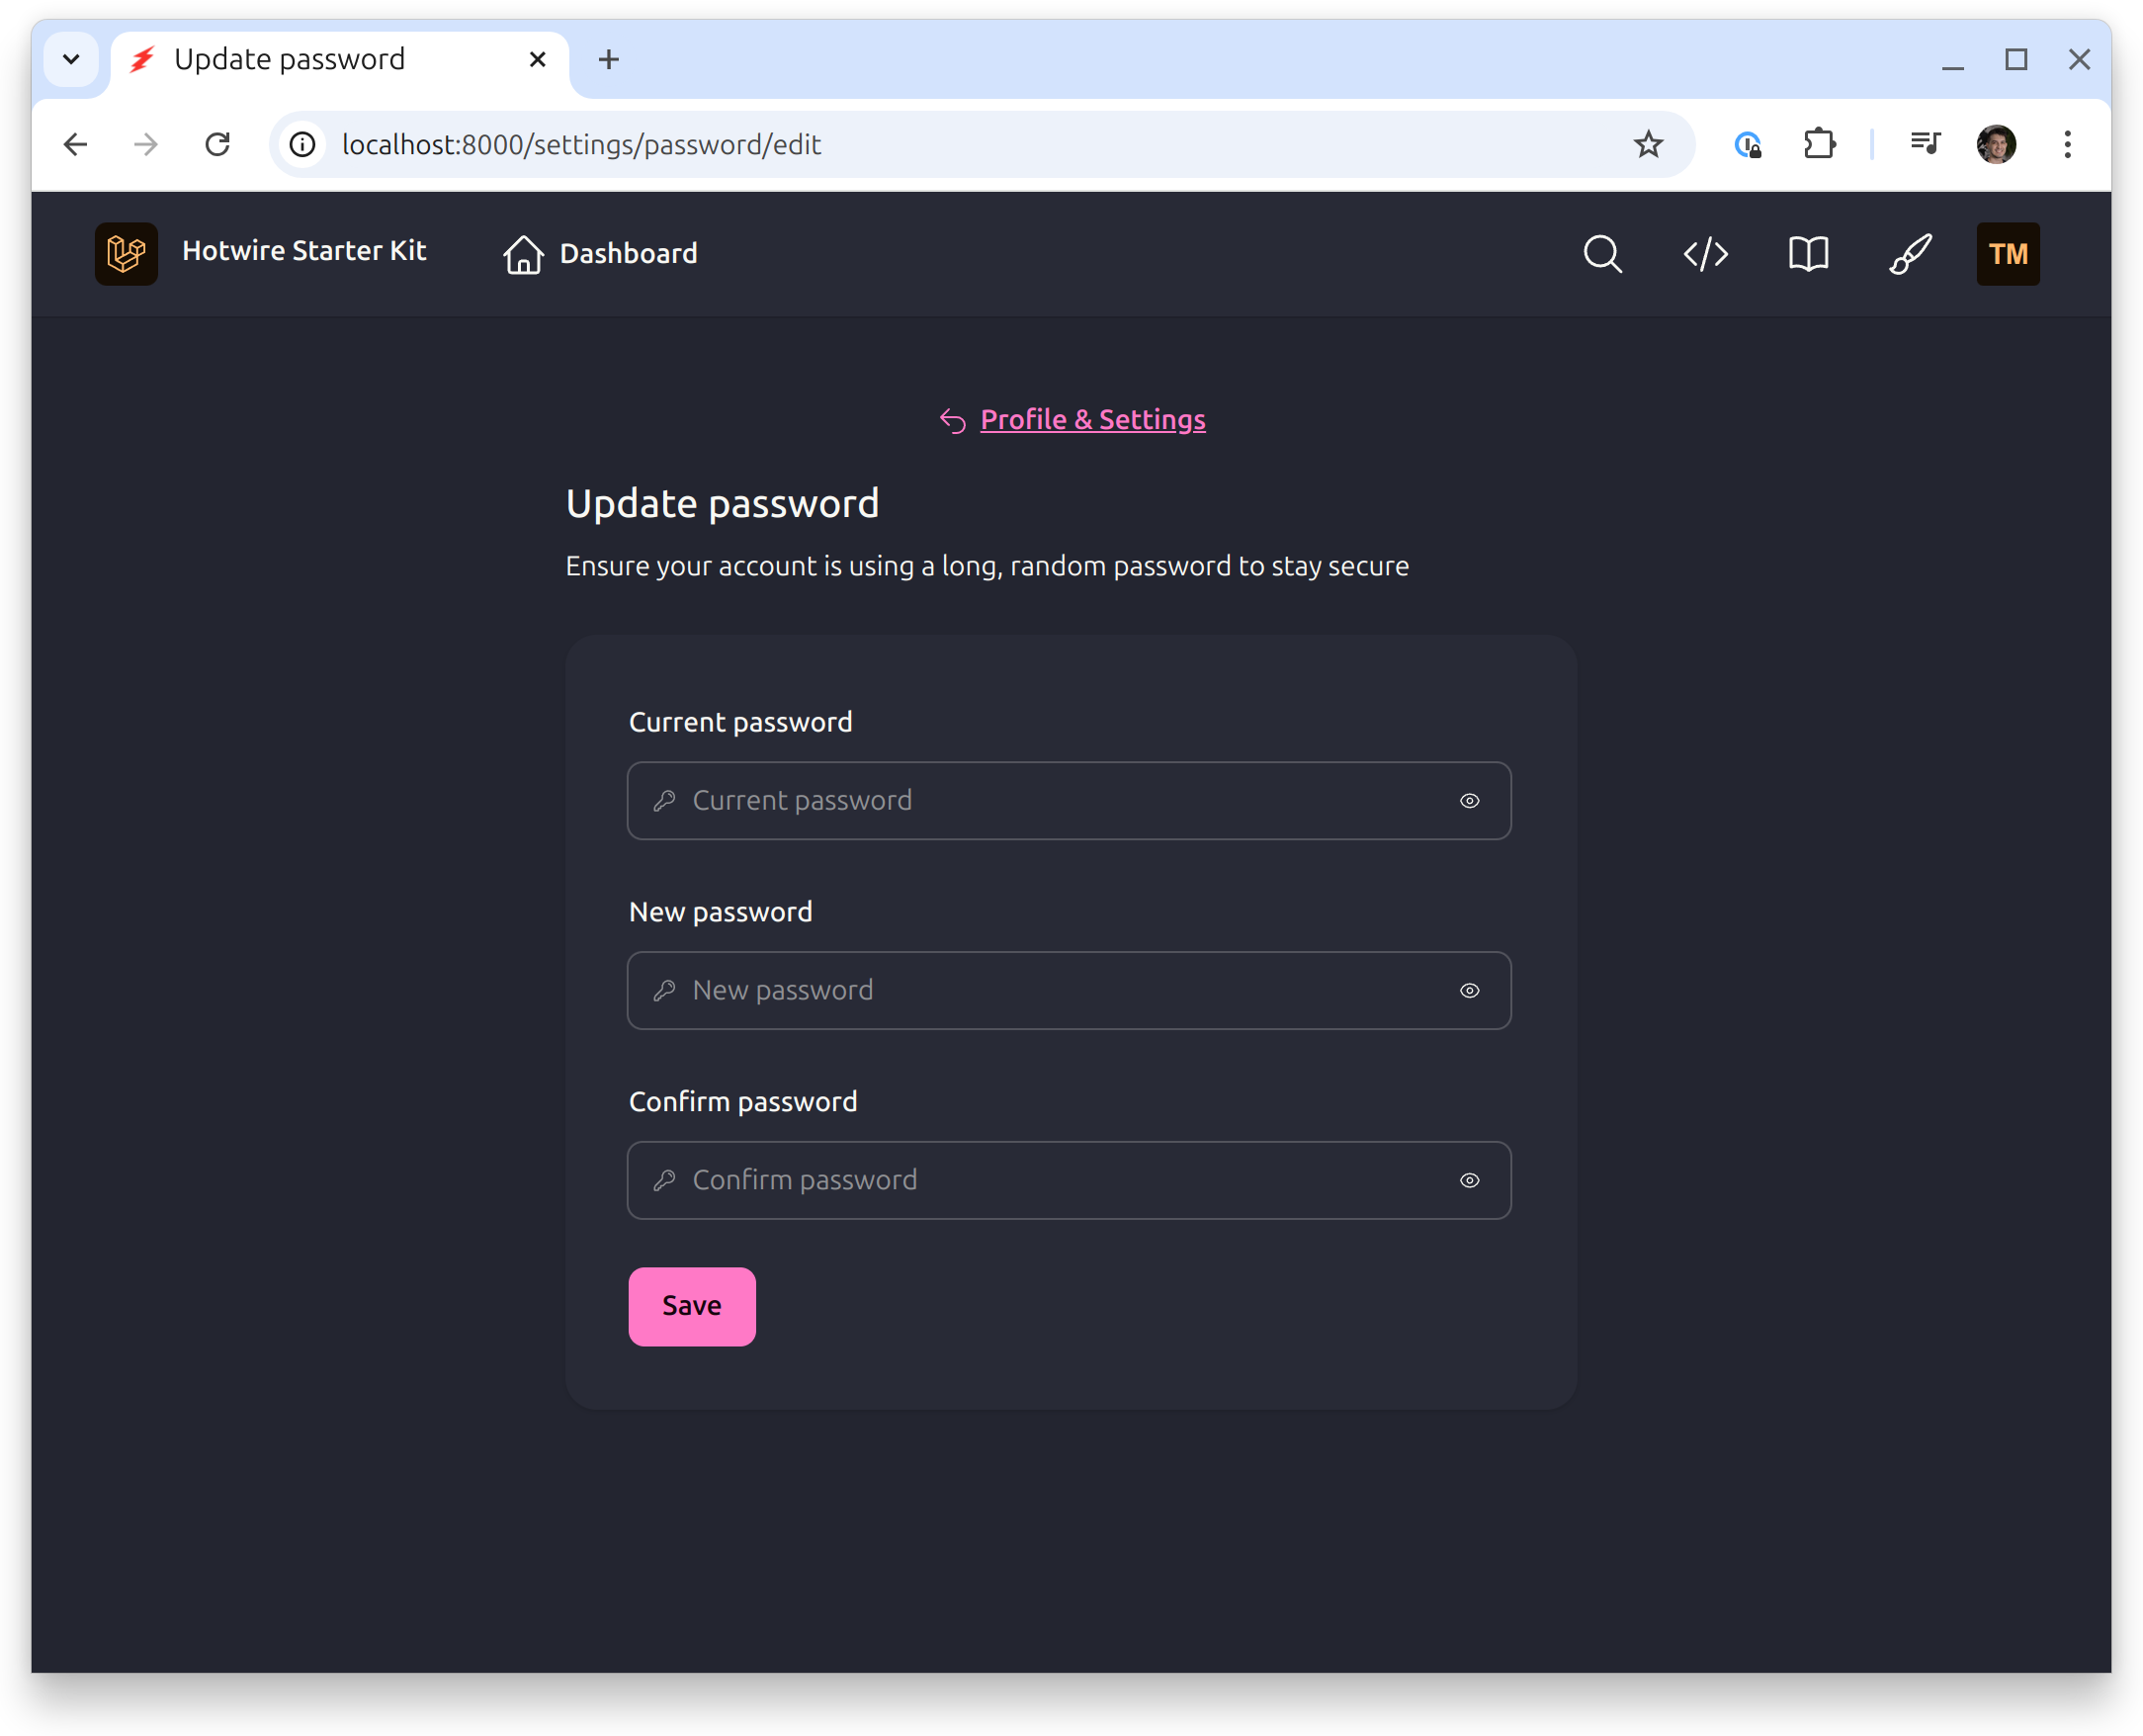
Task: Reload the current page
Action: [219, 144]
